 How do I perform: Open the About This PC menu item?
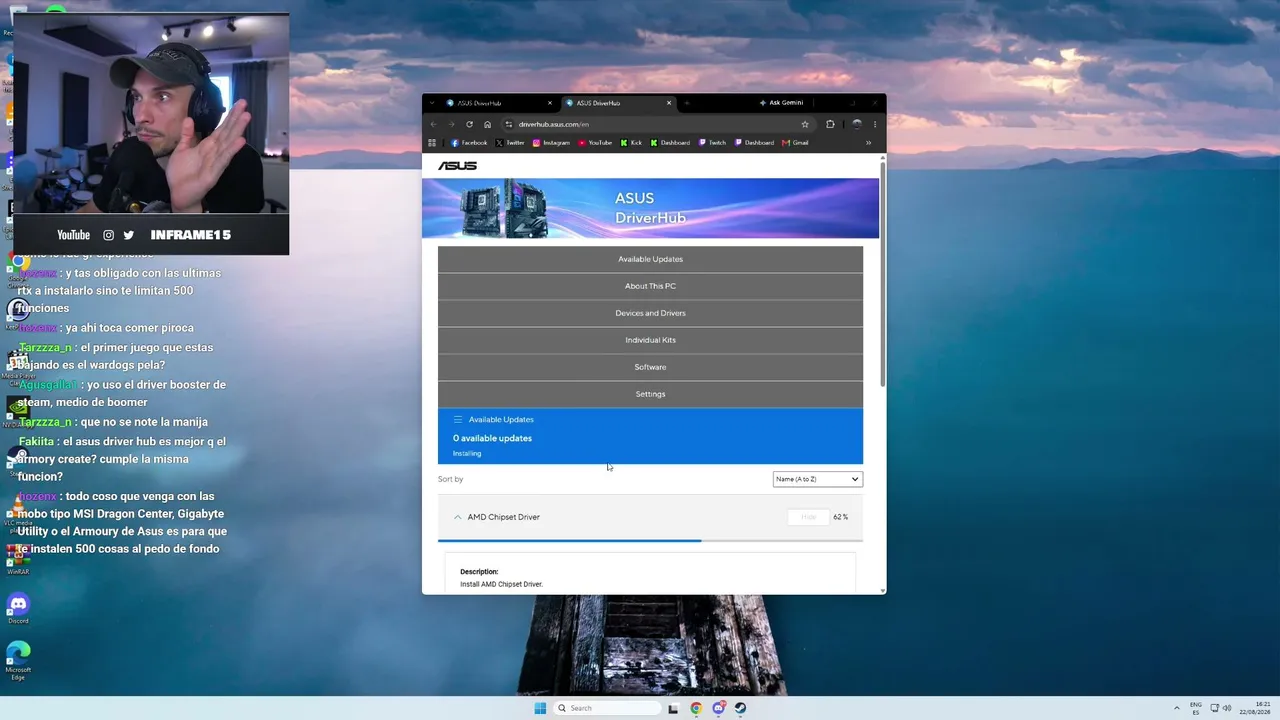coord(650,286)
